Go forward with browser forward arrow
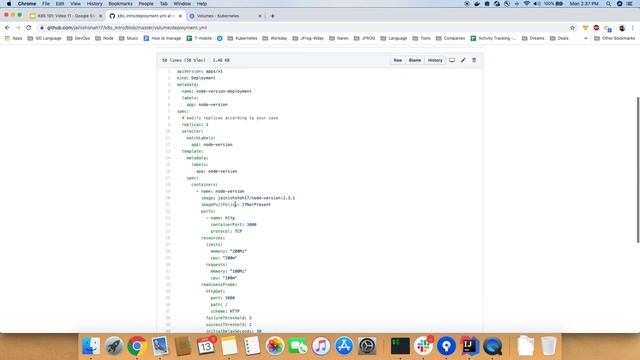Screen dimensions: 640x360 18,28
